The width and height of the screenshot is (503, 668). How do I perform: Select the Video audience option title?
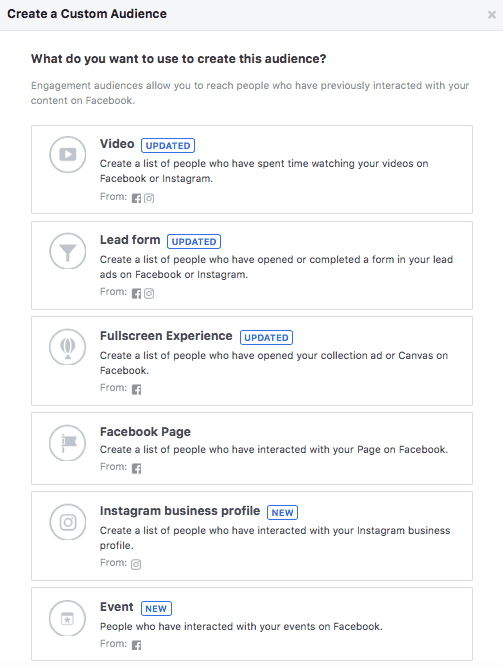click(117, 144)
